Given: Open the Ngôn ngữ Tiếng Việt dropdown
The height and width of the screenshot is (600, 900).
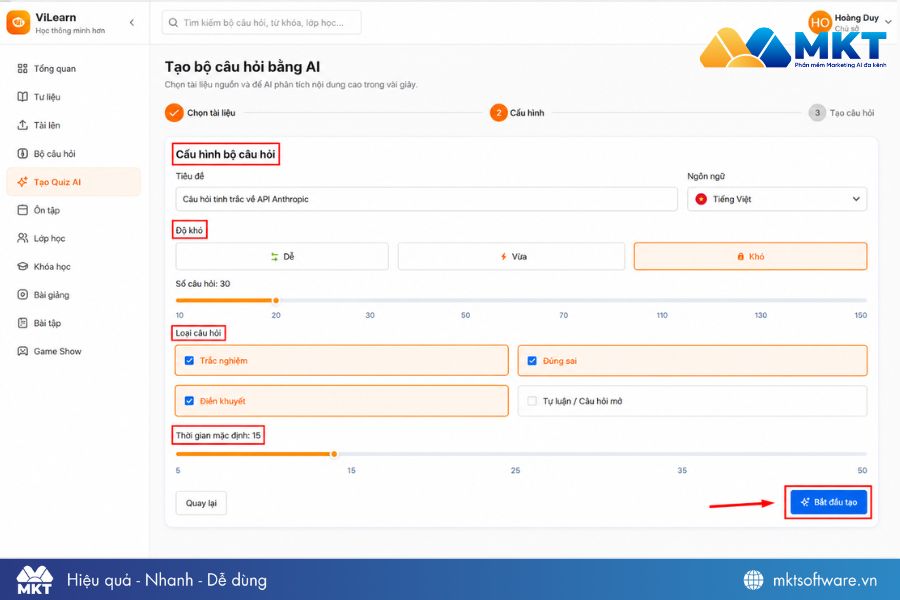Looking at the screenshot, I should (x=777, y=199).
